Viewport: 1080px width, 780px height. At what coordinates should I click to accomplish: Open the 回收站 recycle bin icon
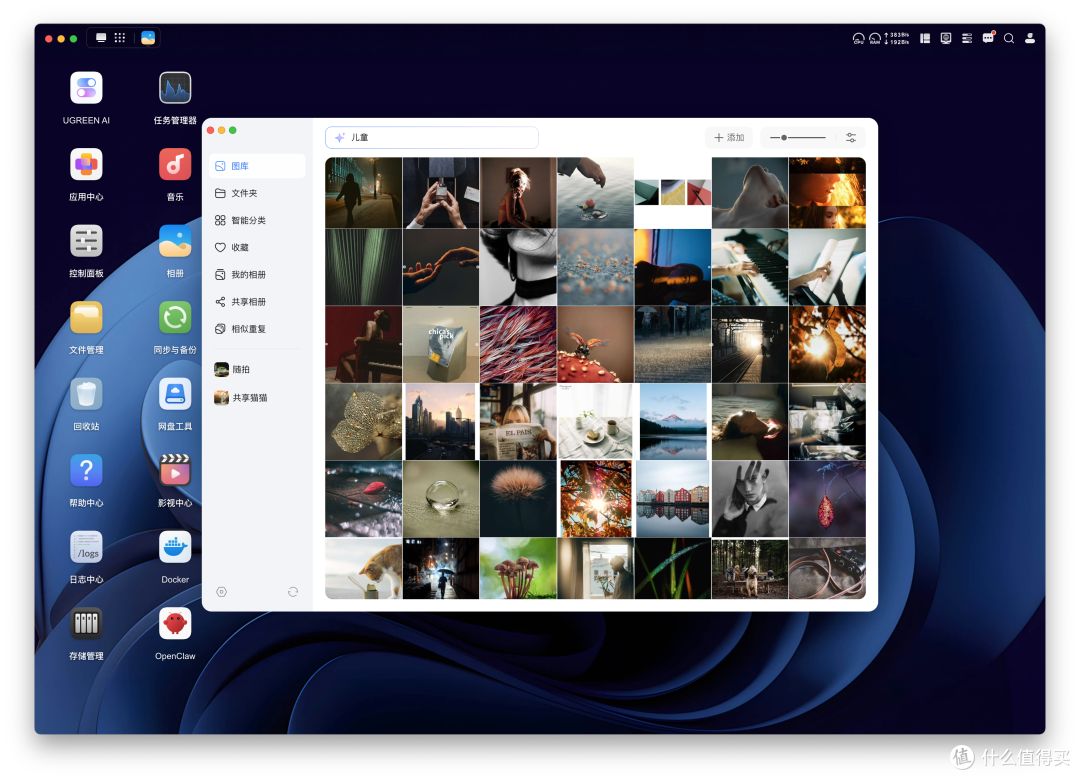tap(86, 395)
